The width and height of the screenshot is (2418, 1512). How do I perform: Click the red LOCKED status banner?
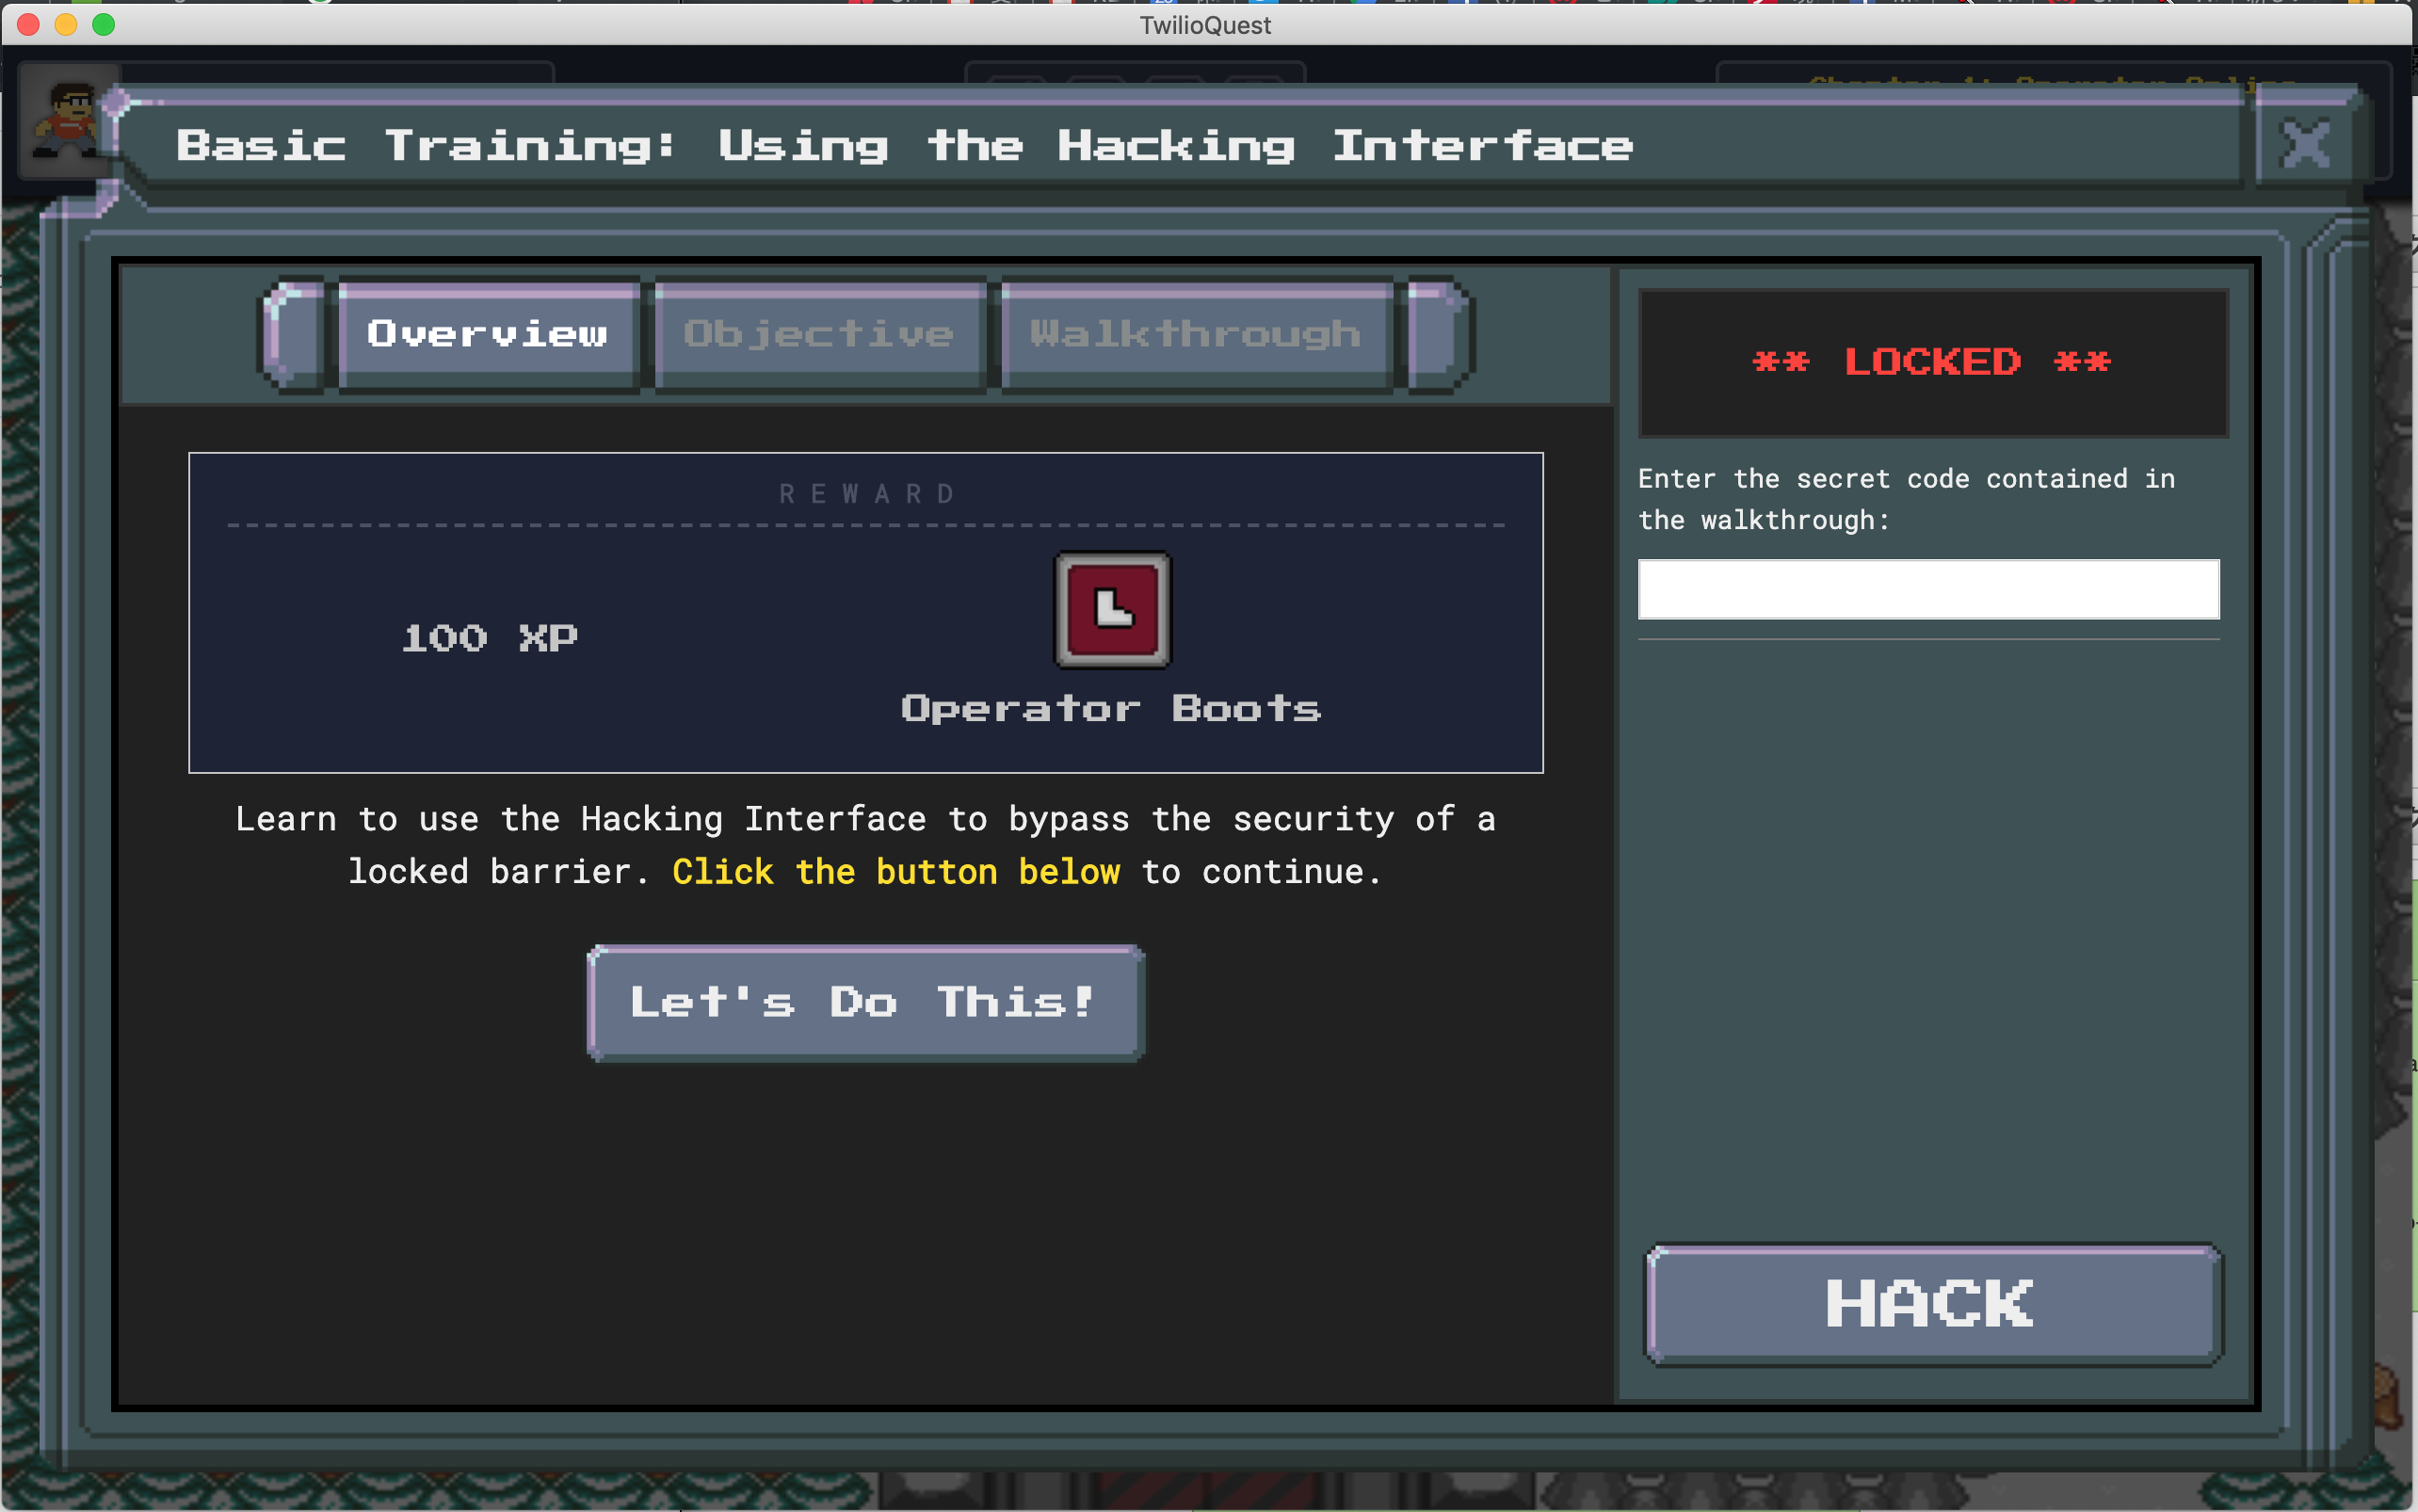pyautogui.click(x=1932, y=362)
